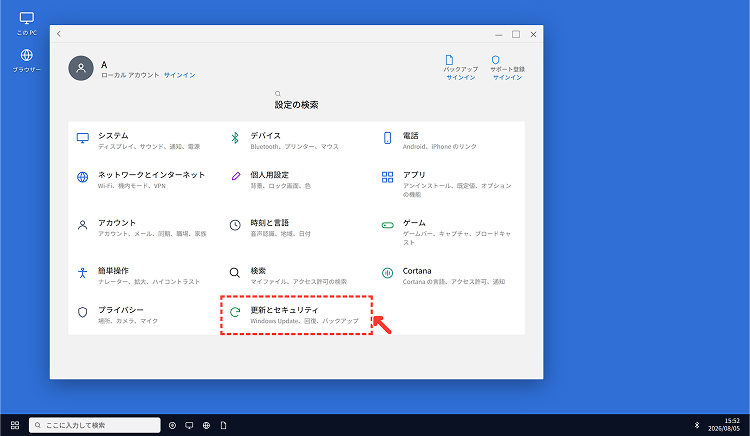Screen dimensions: 750x436
Task: Click the プライバシー shield icon
Action: pyautogui.click(x=83, y=312)
